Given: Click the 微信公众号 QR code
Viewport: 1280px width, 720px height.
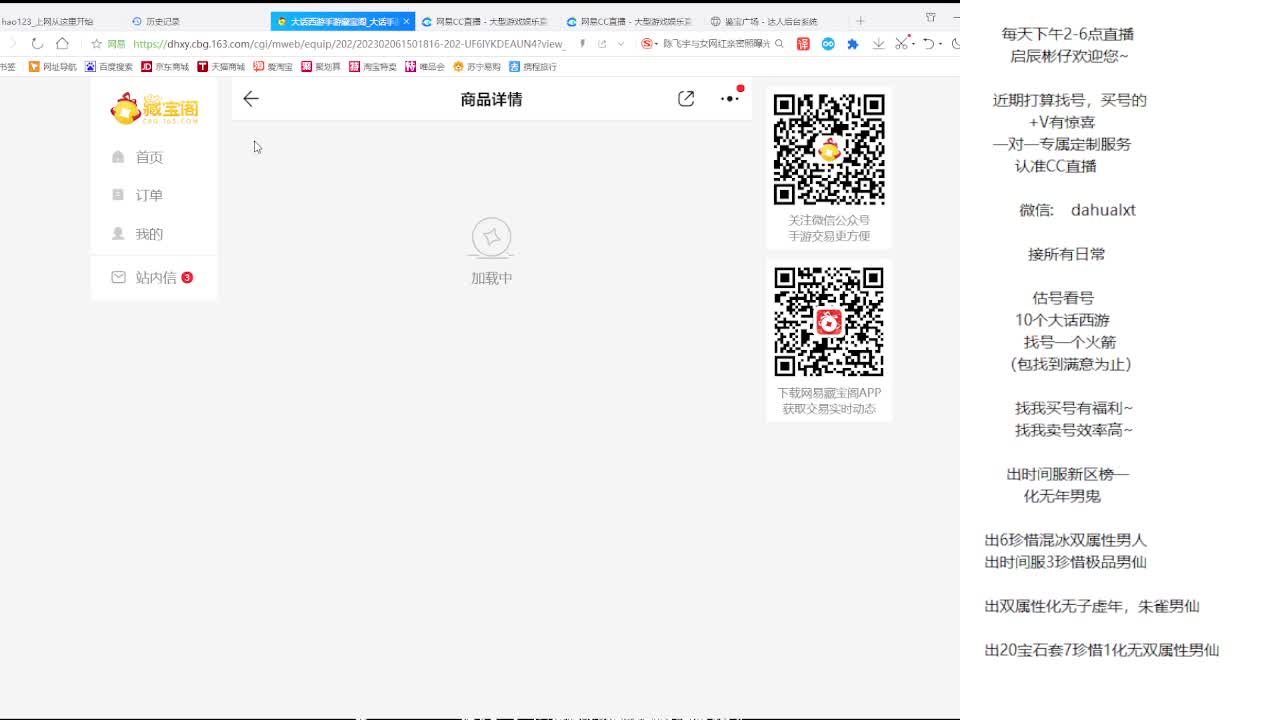Looking at the screenshot, I should 829,150.
